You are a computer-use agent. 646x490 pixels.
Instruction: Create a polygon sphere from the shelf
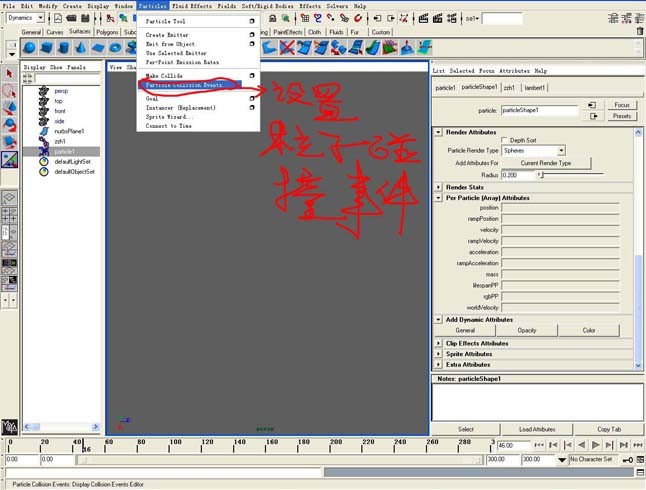(x=30, y=47)
